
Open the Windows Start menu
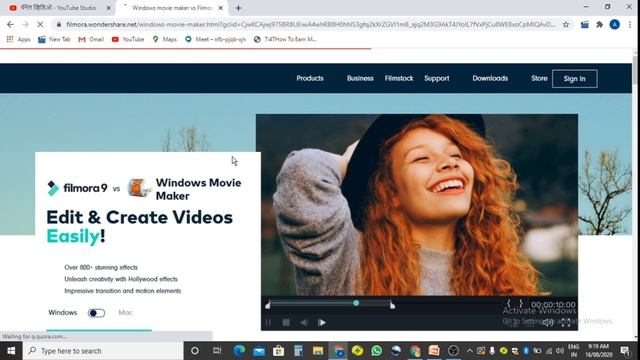point(11,351)
